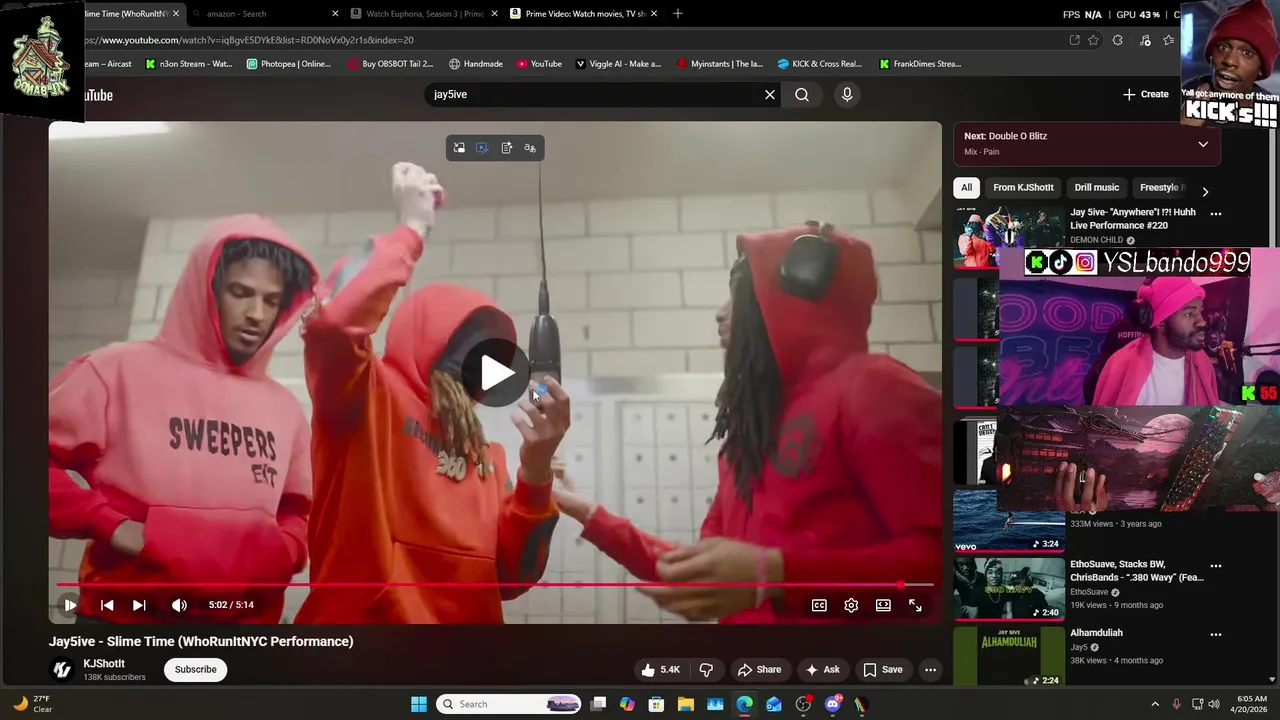Open EthoSuave .380 Wavy video thumbnail
The image size is (1280, 720).
click(1008, 589)
